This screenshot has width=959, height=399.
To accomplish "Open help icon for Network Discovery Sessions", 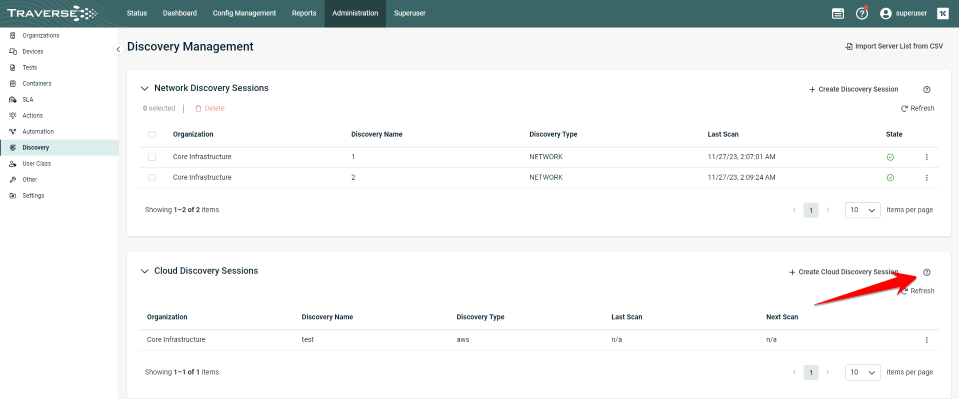I will tap(927, 89).
